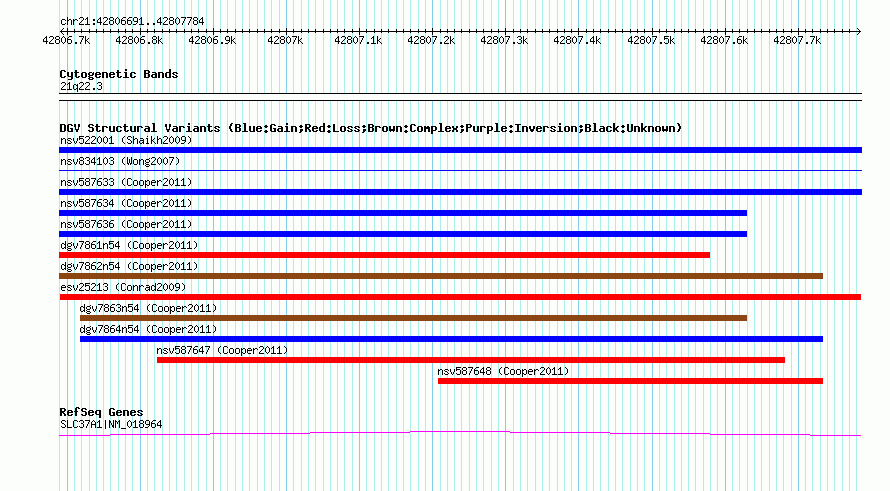
Task: Click the nsv834103 (Wong2007) label
Action: (x=120, y=161)
